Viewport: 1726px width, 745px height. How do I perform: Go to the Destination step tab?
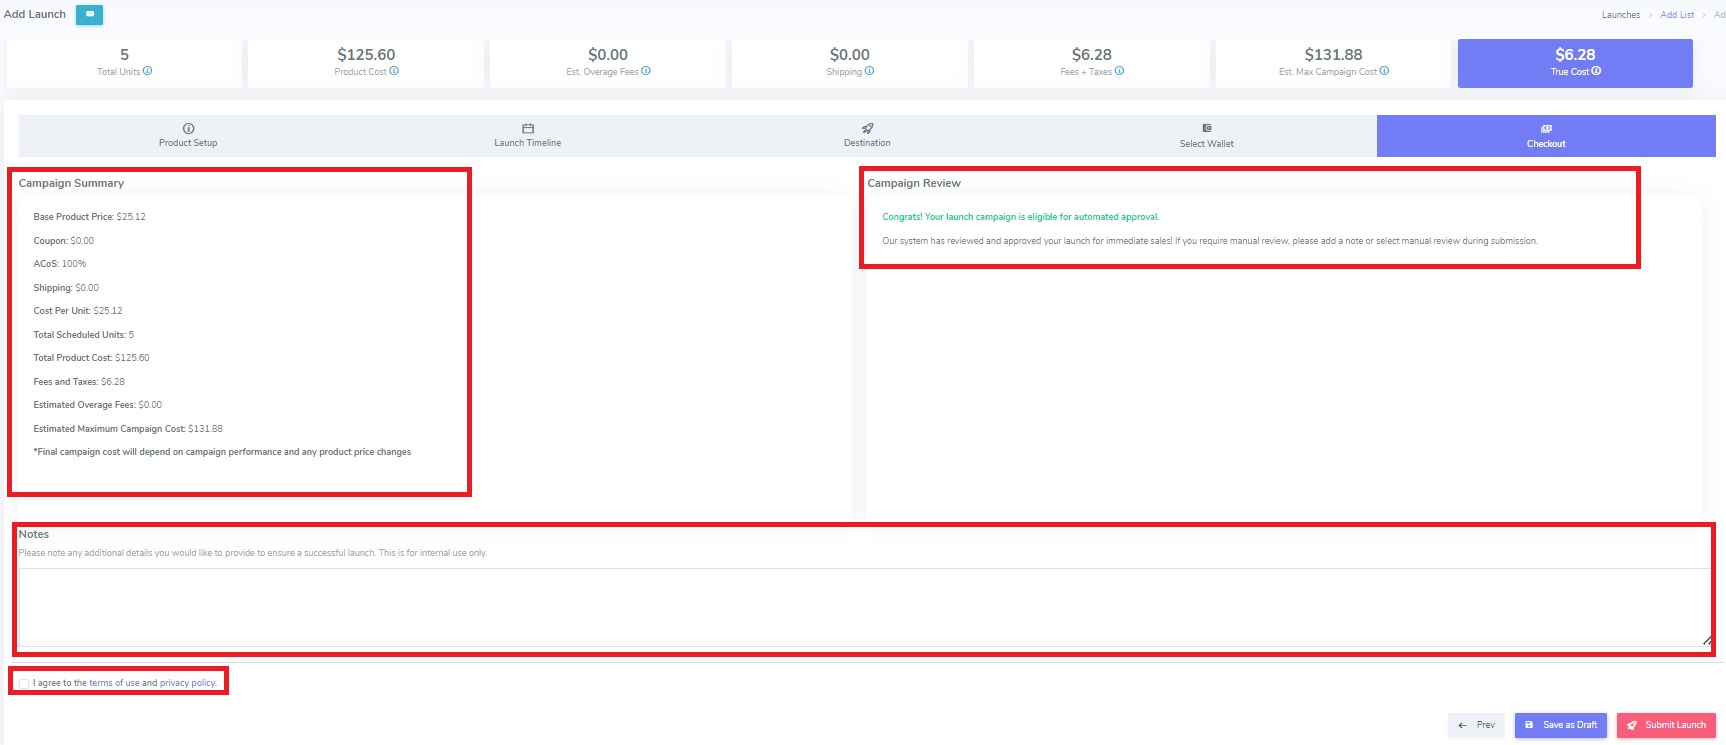click(x=867, y=136)
